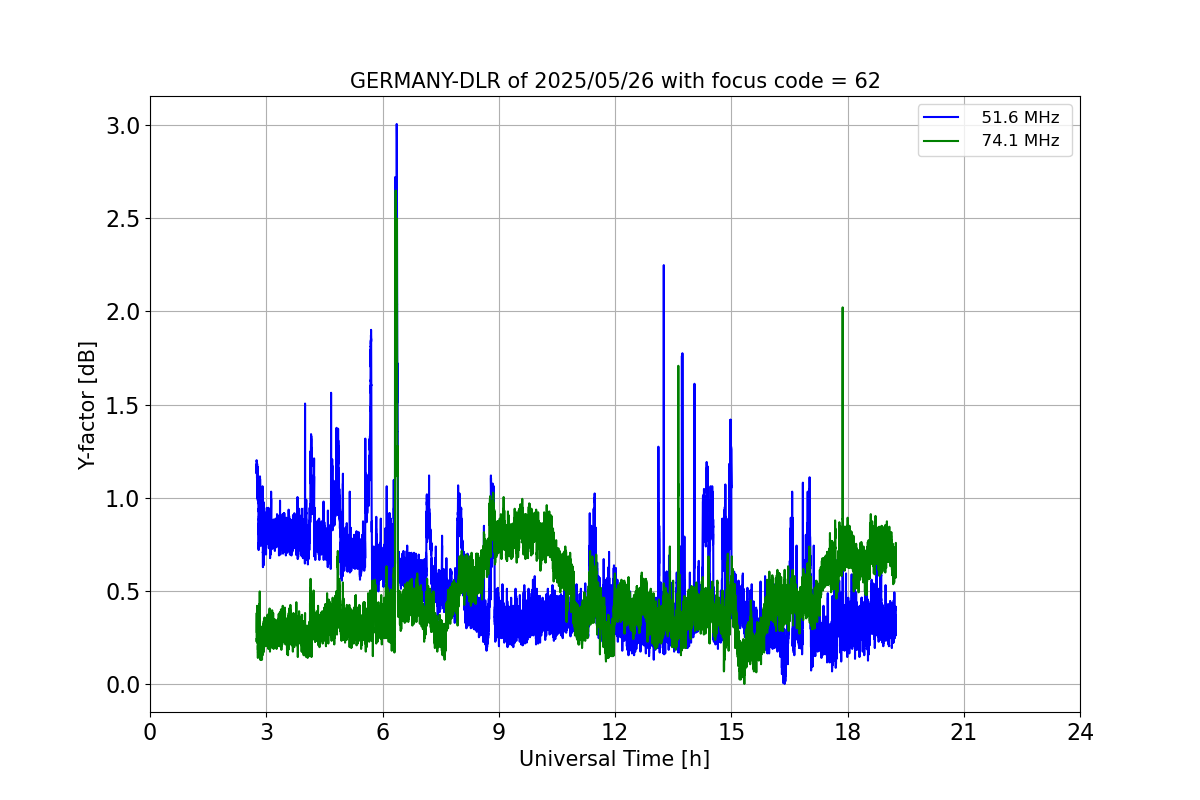This screenshot has height=800, width=1200.
Task: Click the x-axis tick label 3
Action: [266, 732]
